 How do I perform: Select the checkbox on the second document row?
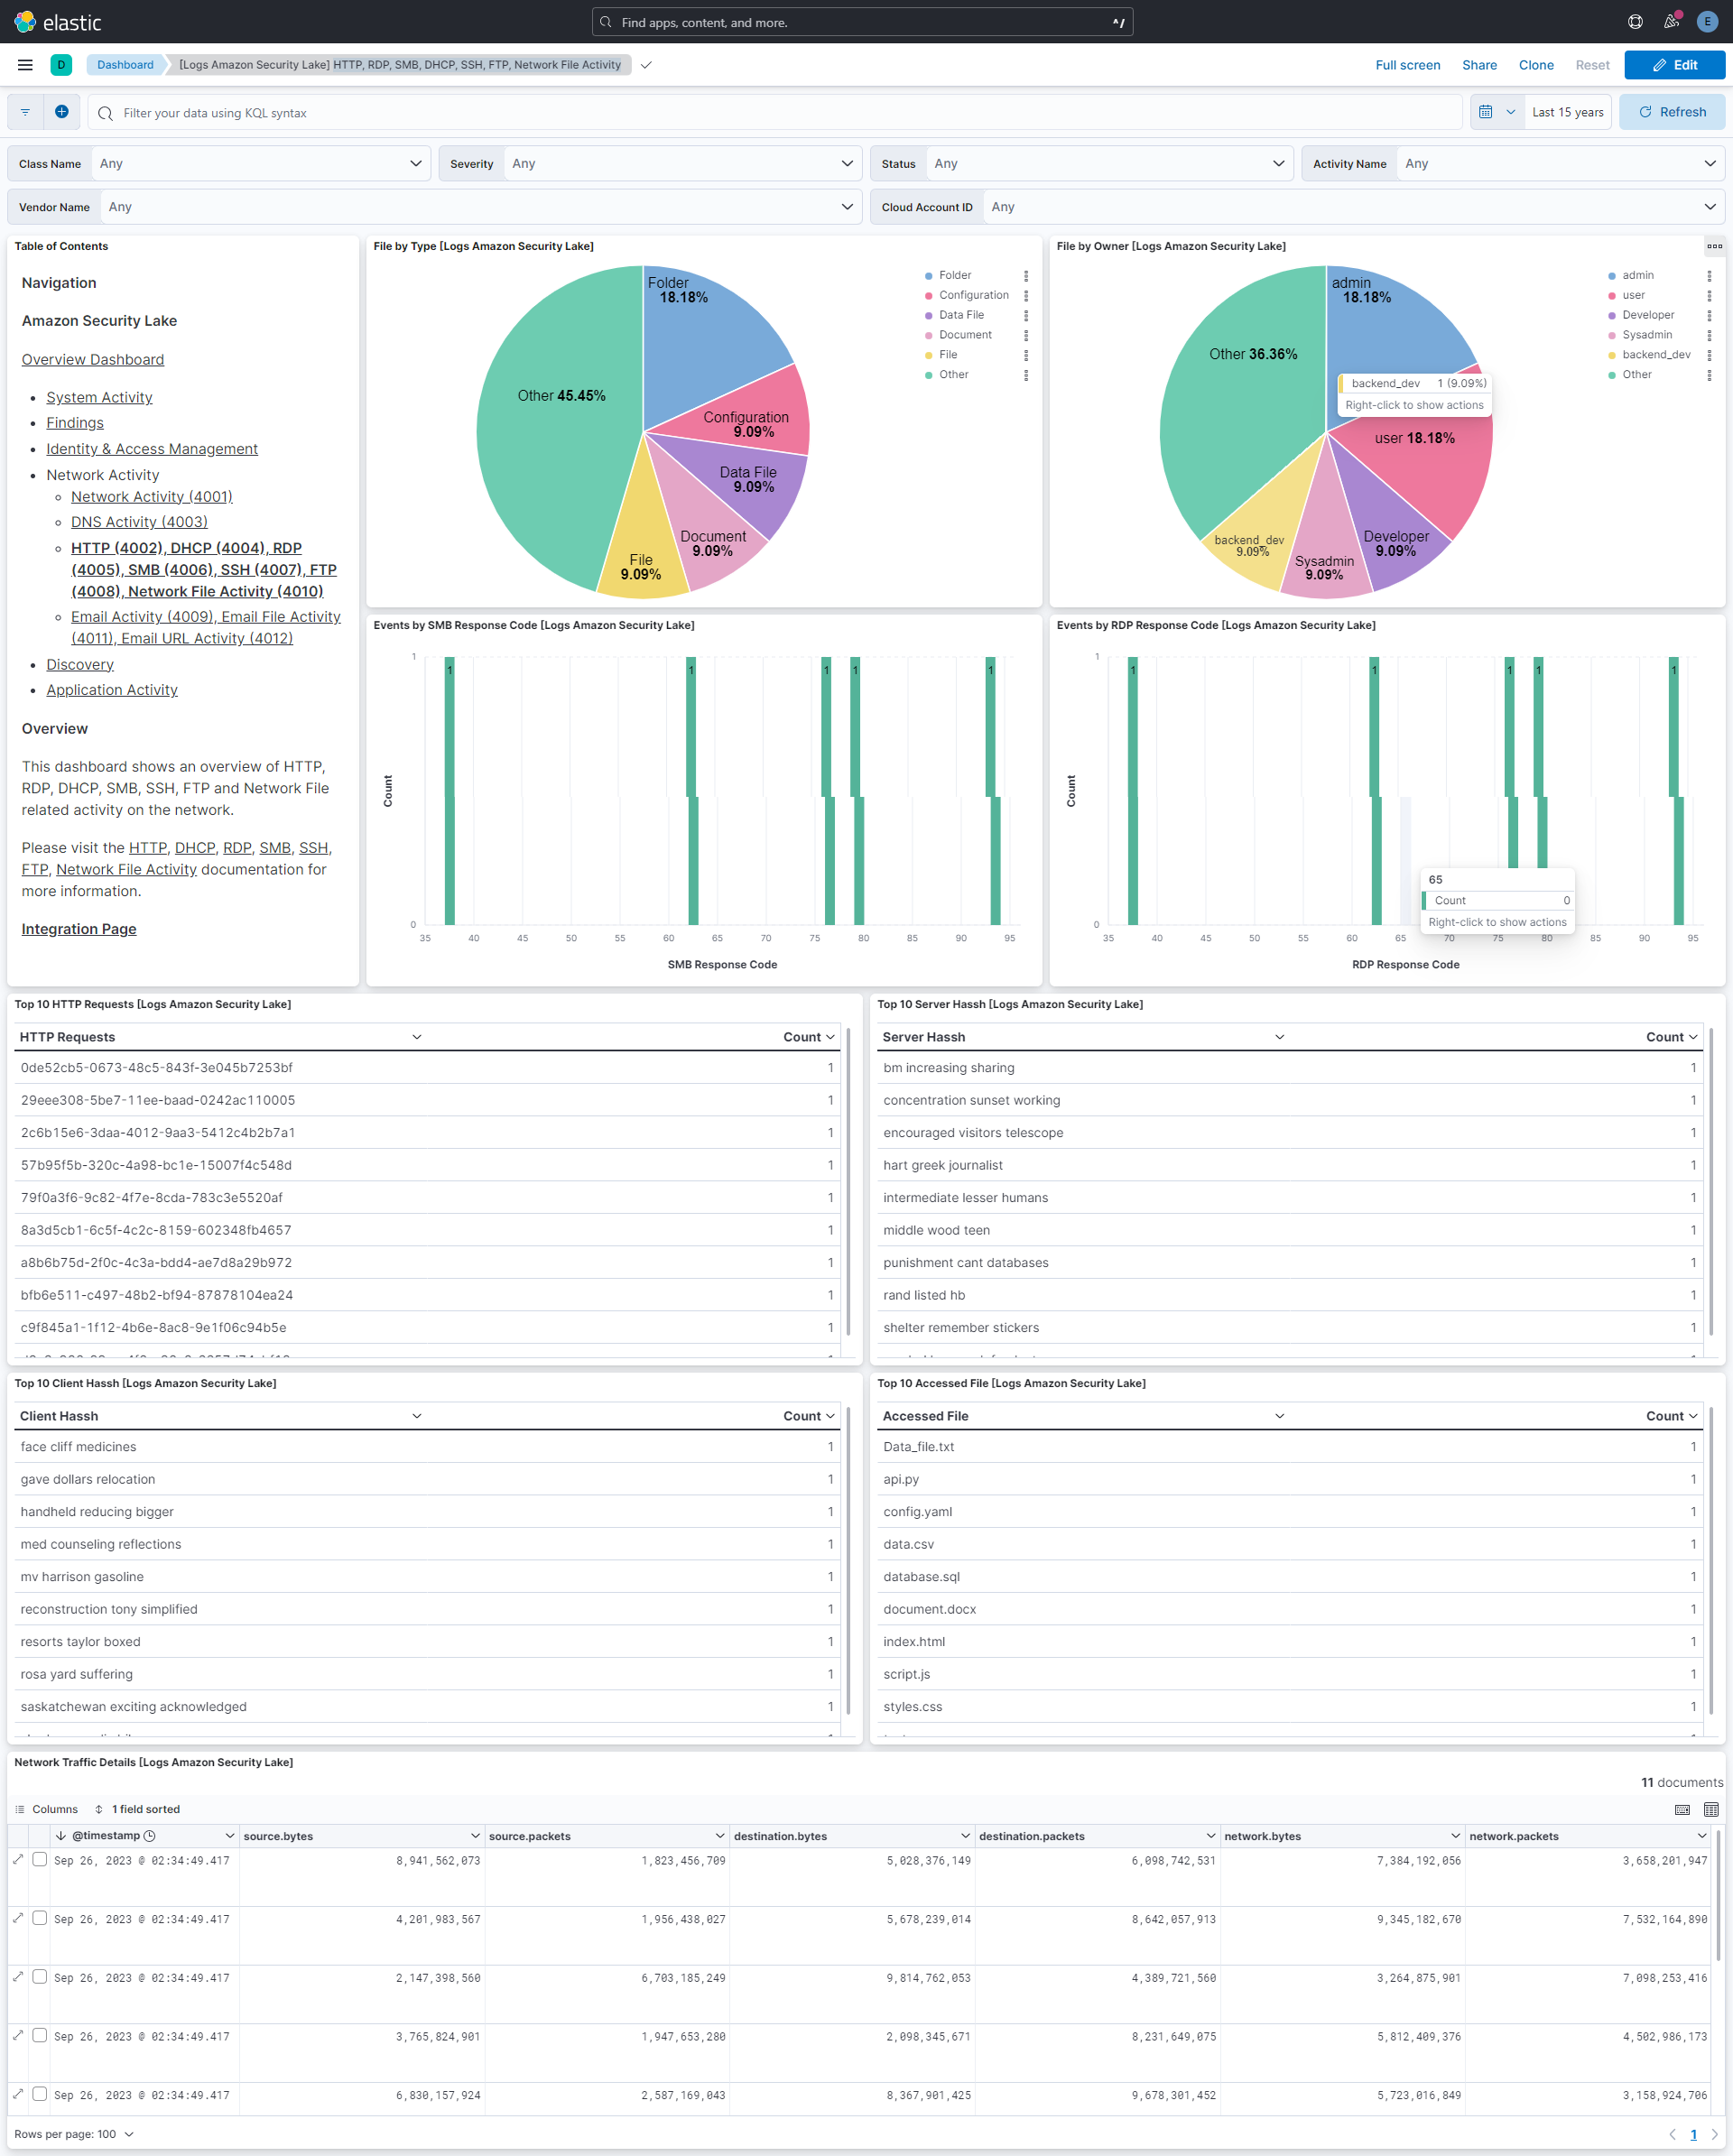click(x=39, y=1919)
